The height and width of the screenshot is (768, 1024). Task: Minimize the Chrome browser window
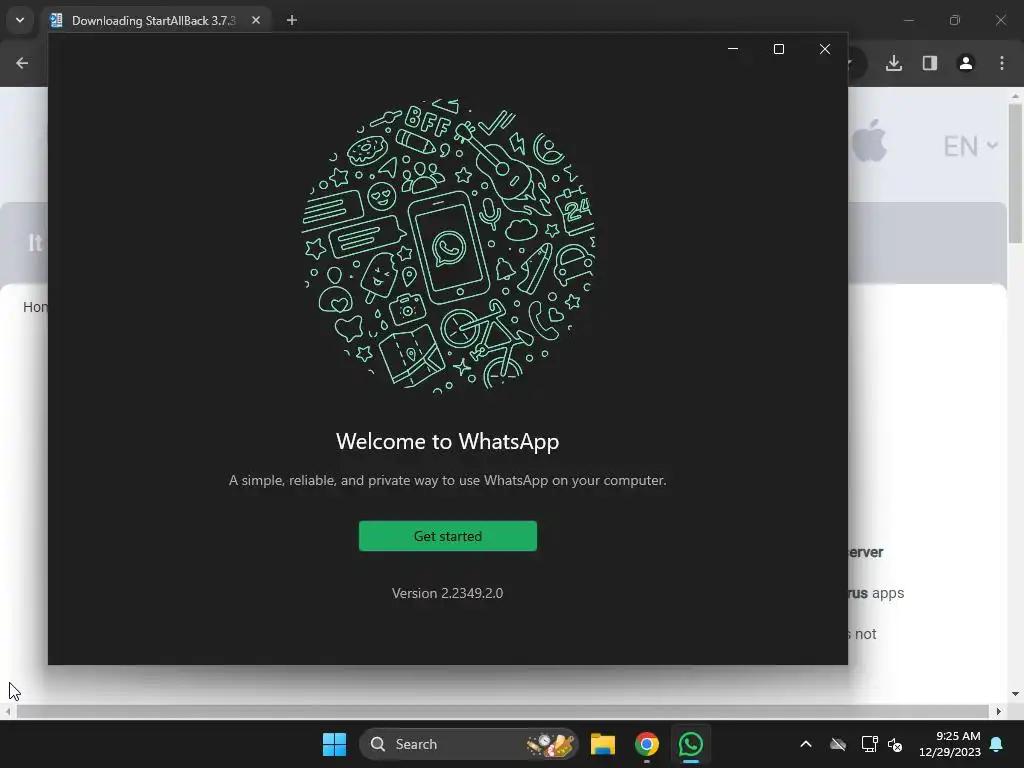pos(908,20)
